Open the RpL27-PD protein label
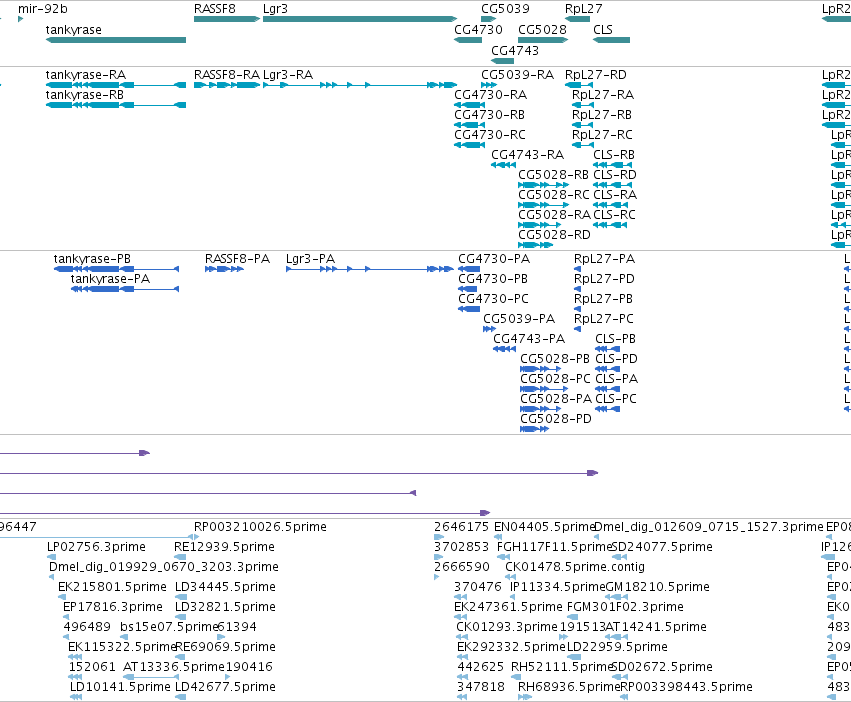This screenshot has width=851, height=702. click(x=604, y=279)
